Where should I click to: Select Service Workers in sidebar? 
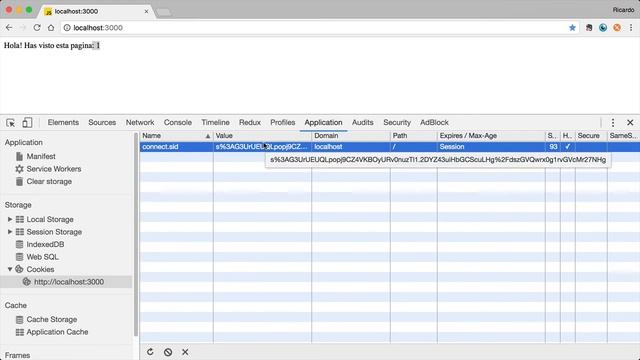54,169
